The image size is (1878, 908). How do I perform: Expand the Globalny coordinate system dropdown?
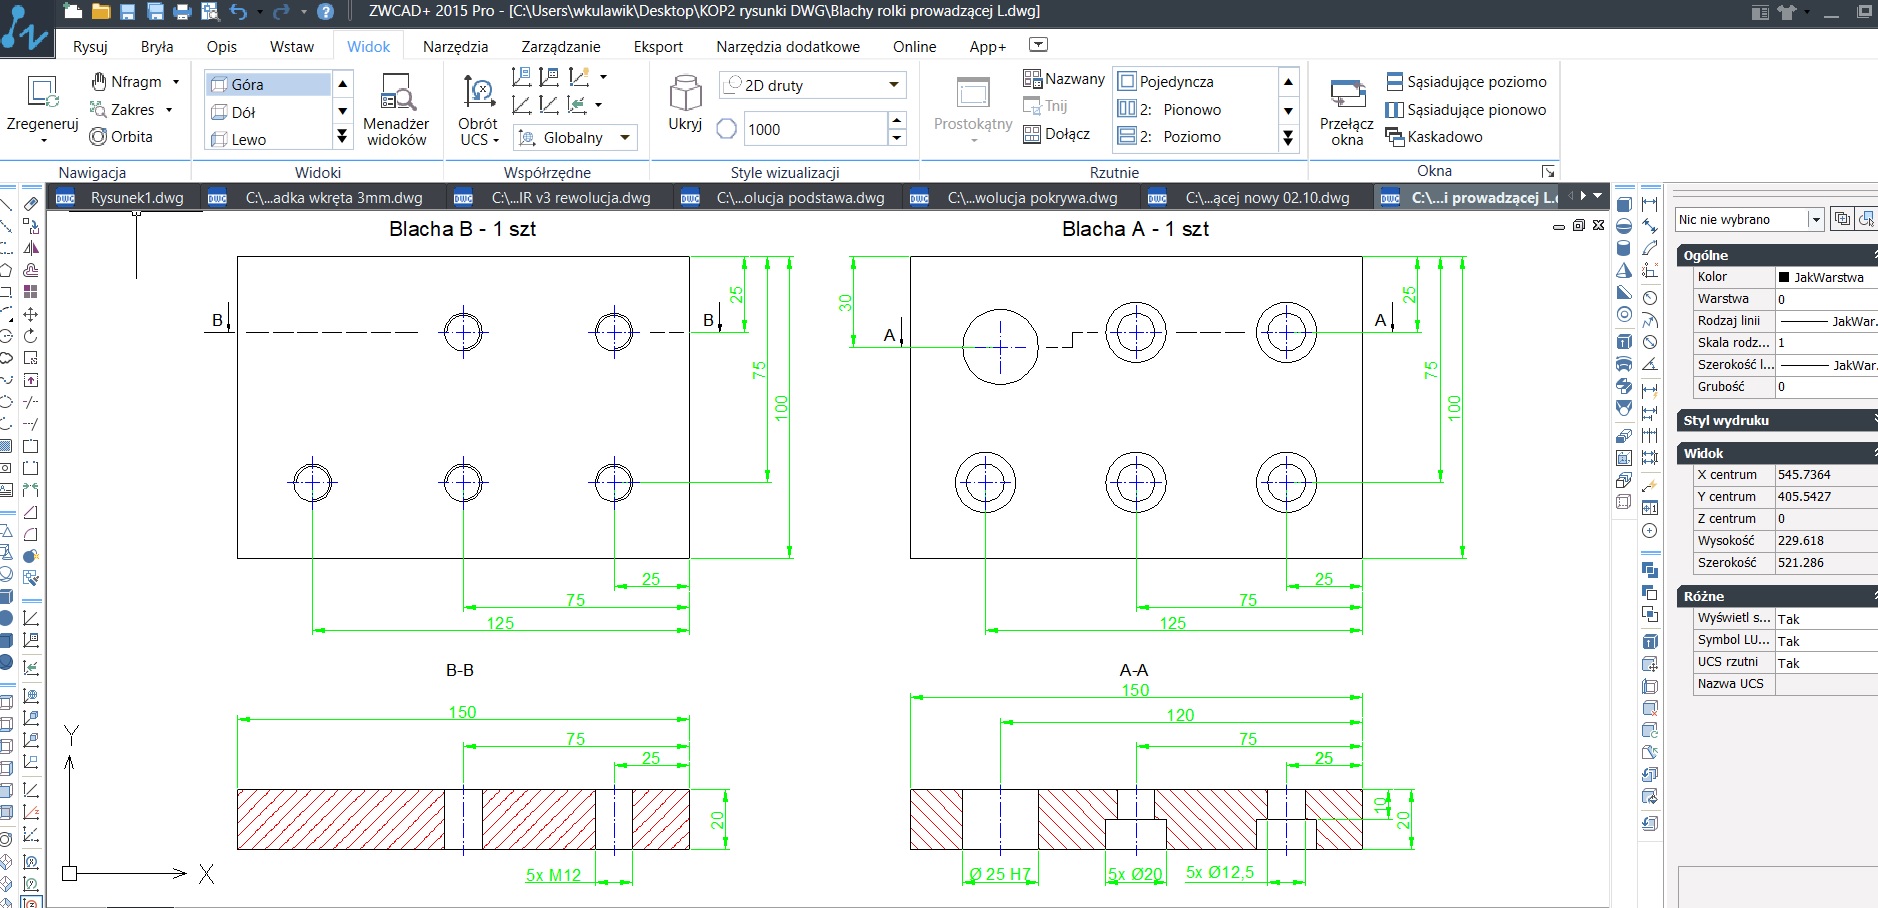(x=626, y=138)
